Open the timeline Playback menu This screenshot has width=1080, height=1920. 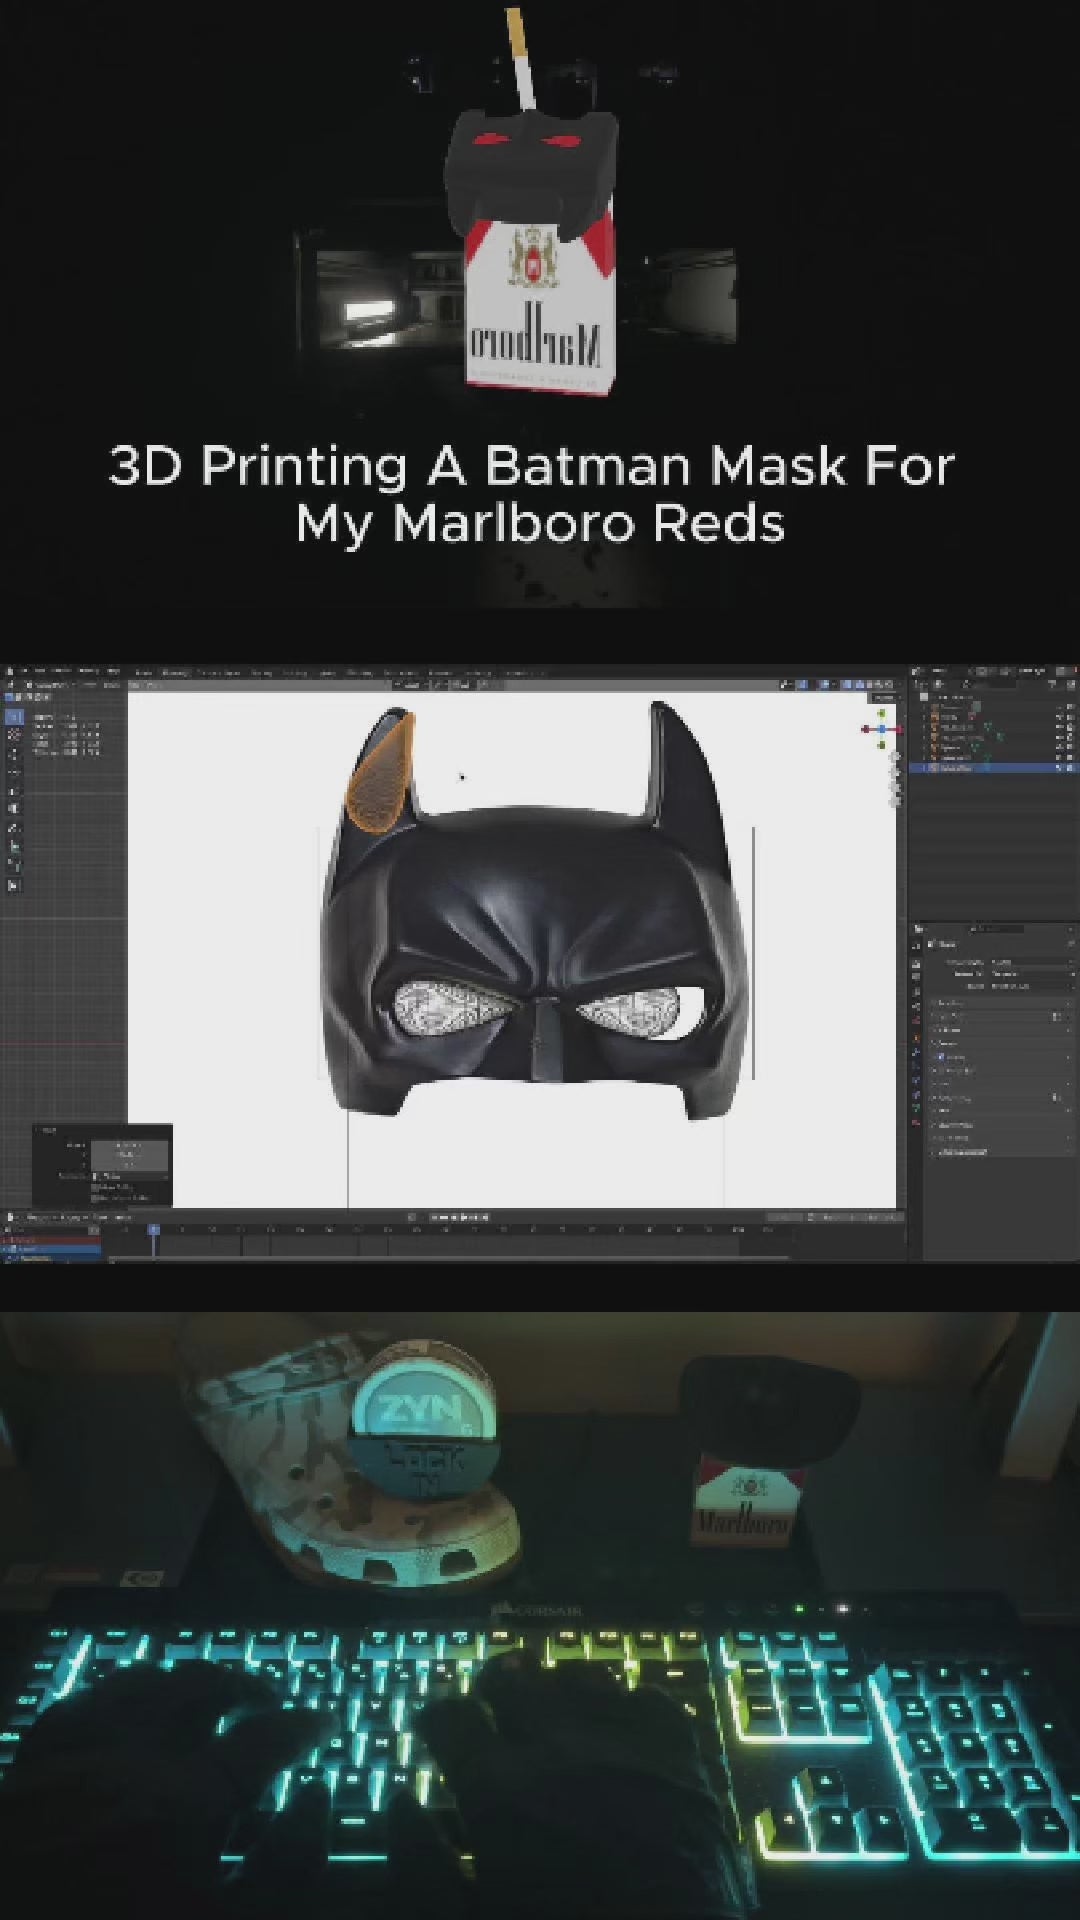point(38,1217)
